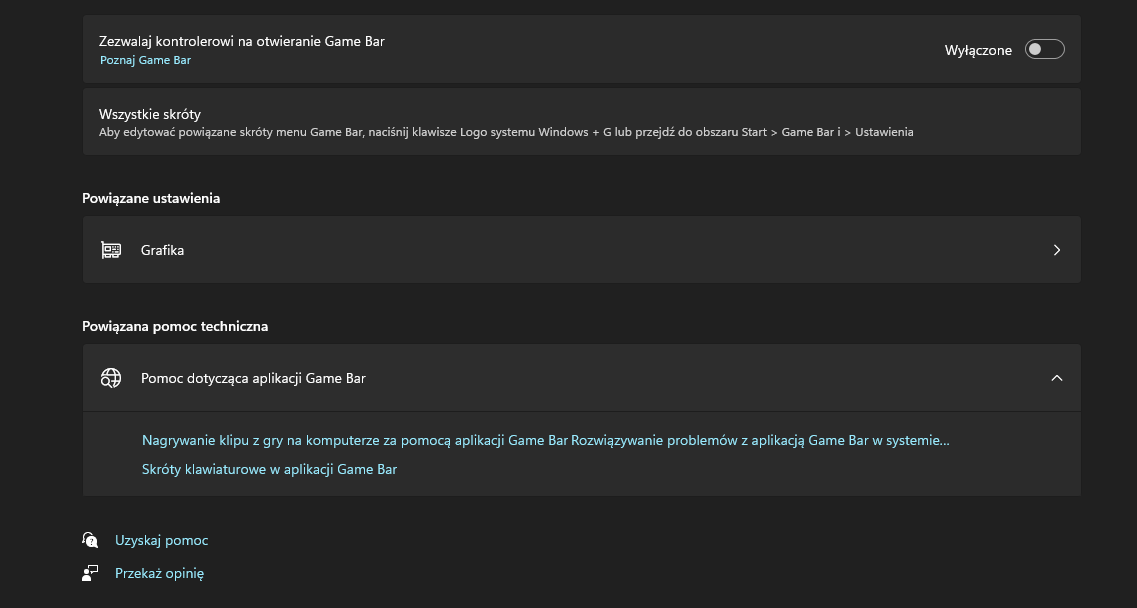Click the shortcut editing description under Wszystkie skróty
Image resolution: width=1137 pixels, height=608 pixels.
pyautogui.click(x=506, y=132)
